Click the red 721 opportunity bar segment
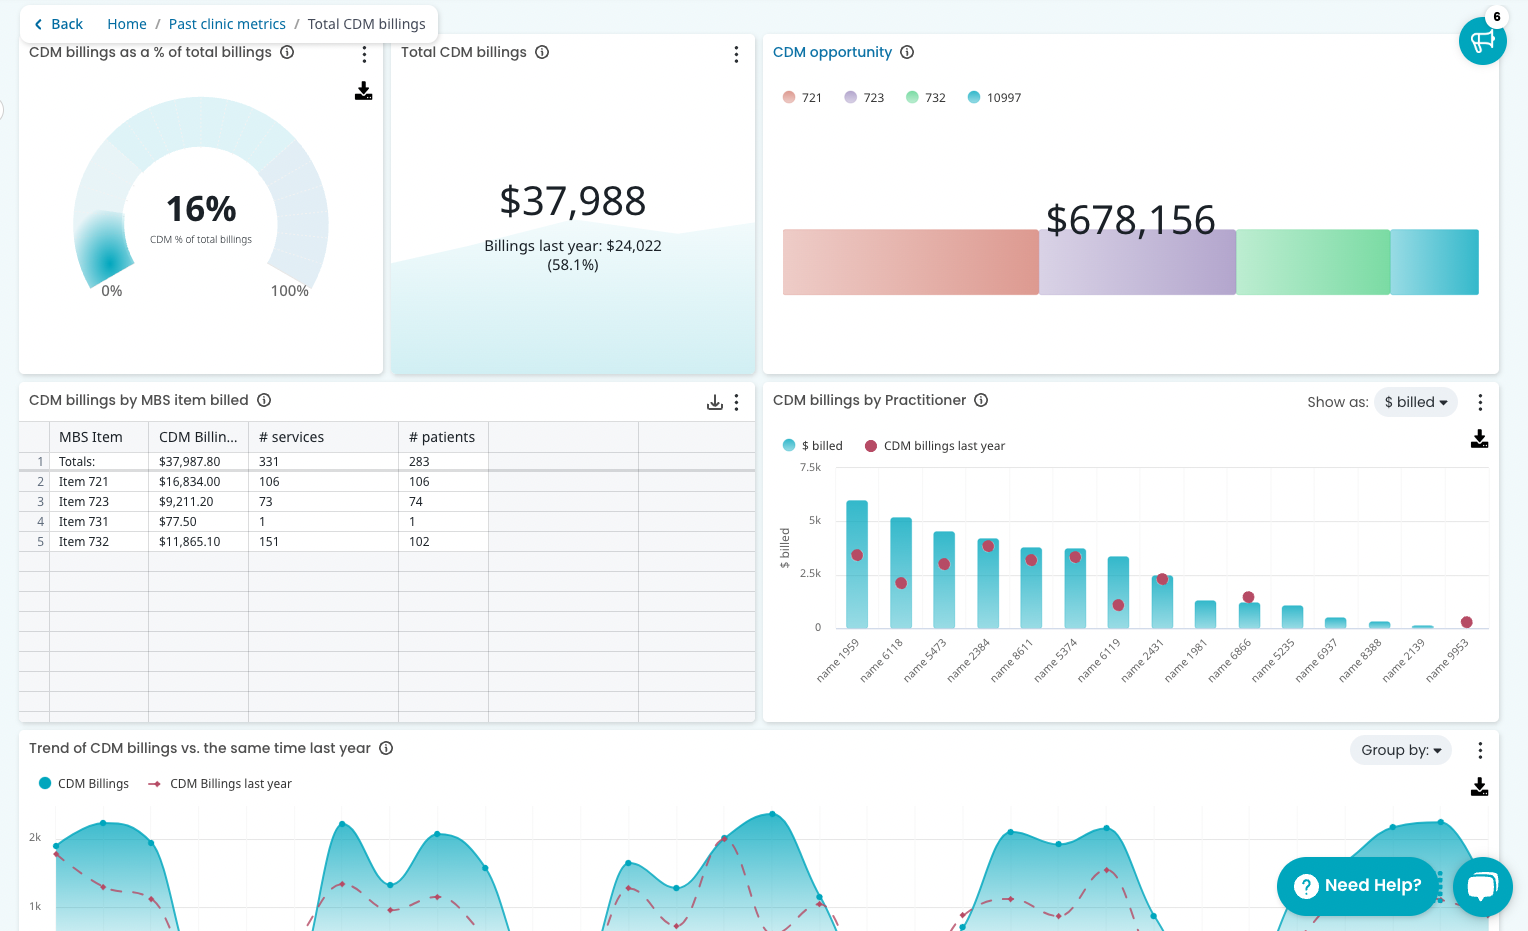This screenshot has height=931, width=1528. pyautogui.click(x=911, y=262)
